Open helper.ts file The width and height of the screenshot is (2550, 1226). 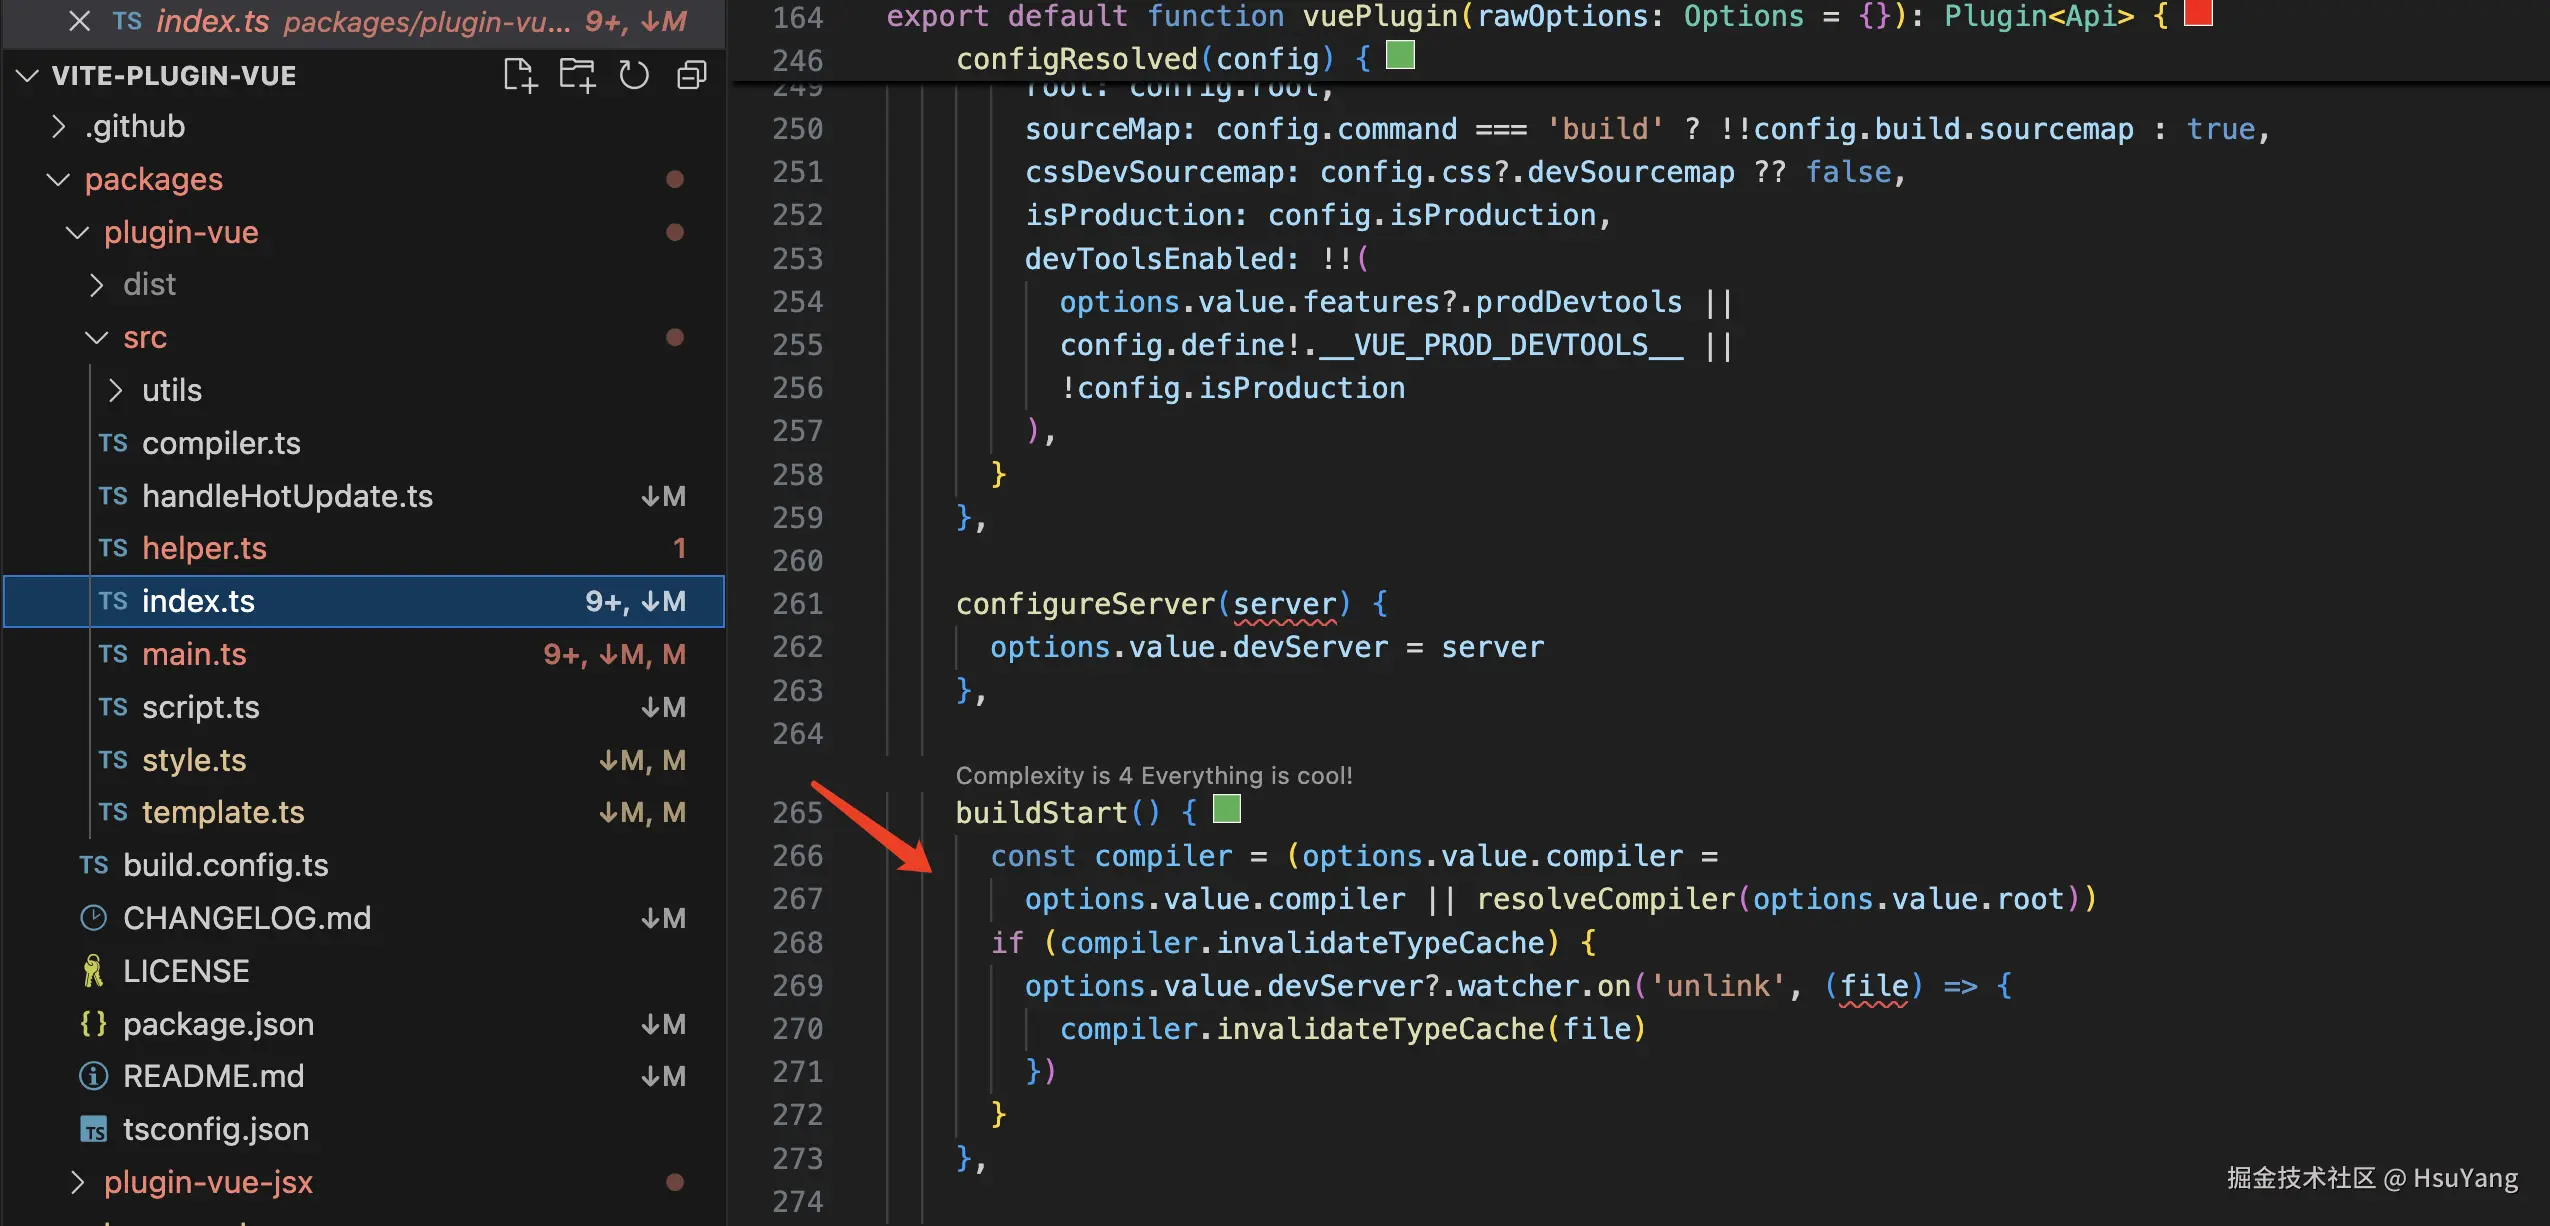tap(204, 548)
